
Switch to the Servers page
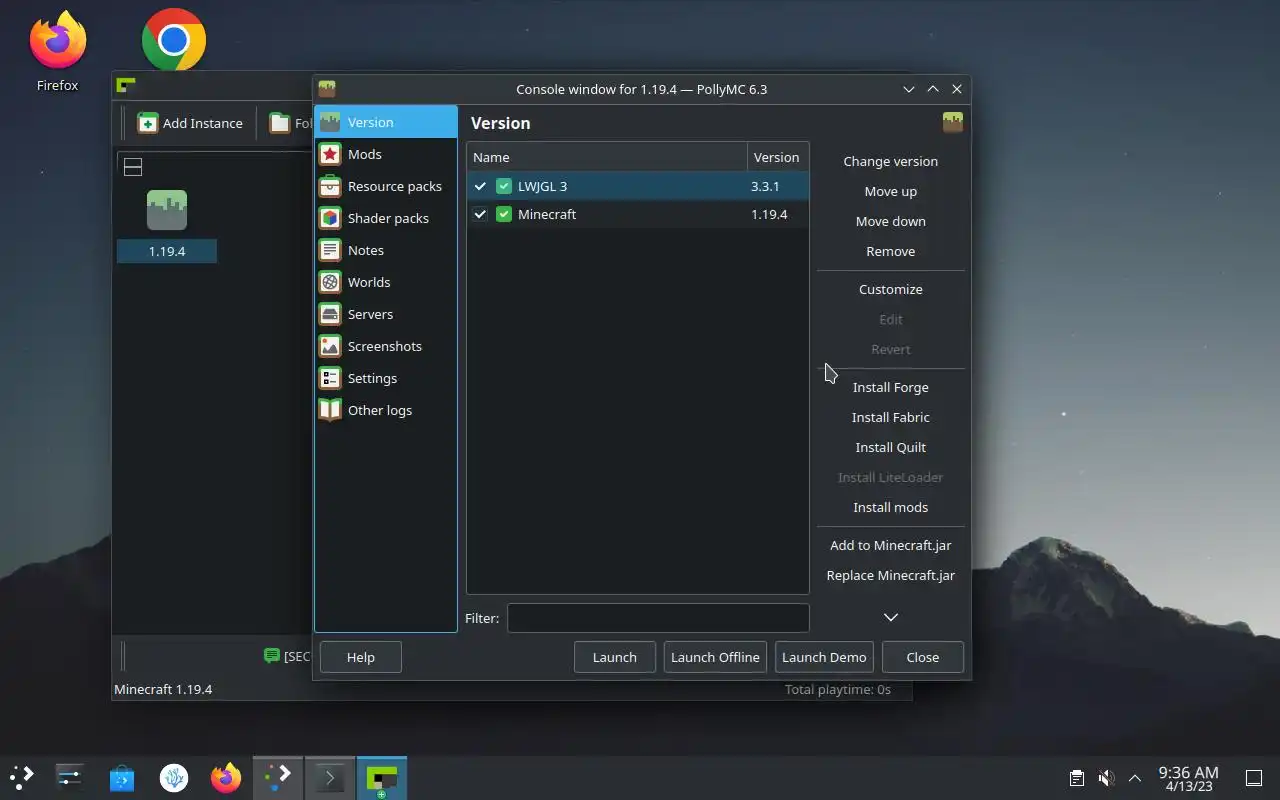click(385, 314)
